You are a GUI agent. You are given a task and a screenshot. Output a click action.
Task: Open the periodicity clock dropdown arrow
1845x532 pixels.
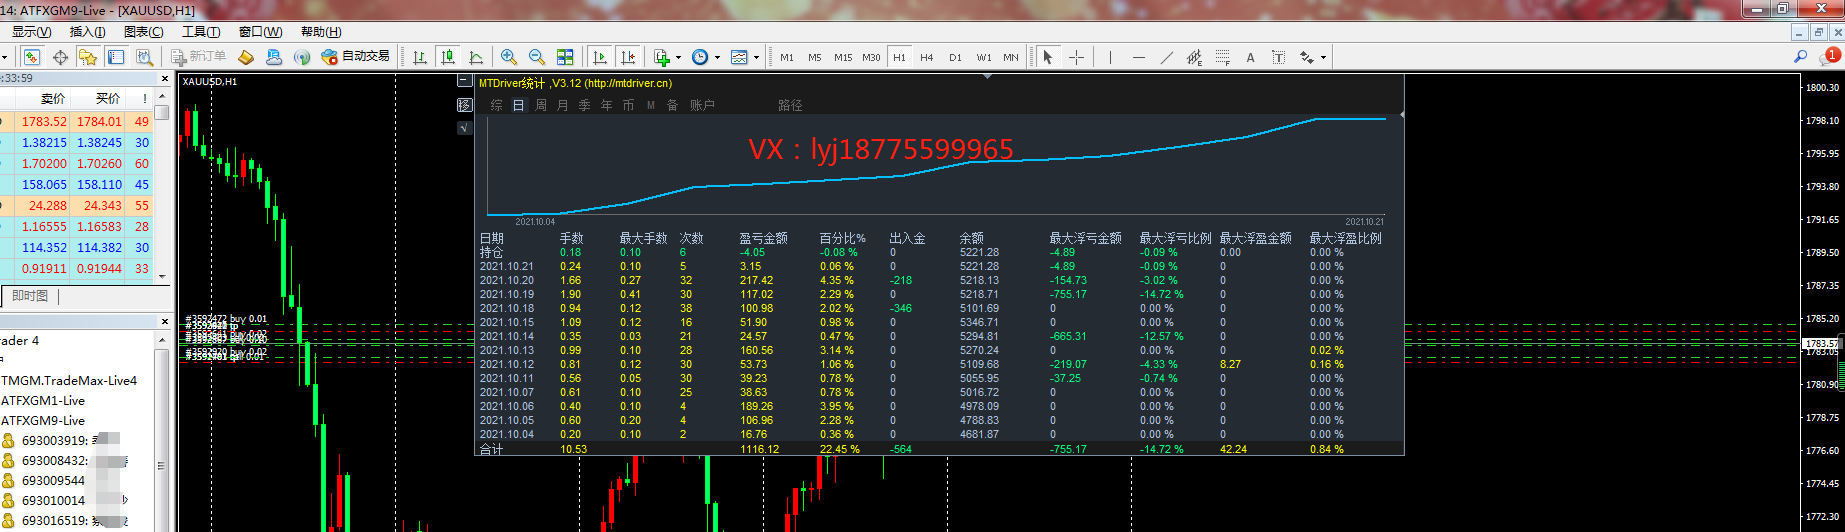(x=717, y=58)
